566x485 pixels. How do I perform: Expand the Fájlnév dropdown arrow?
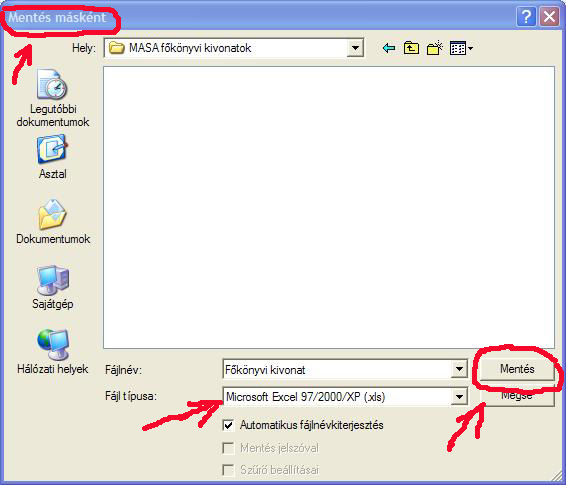(459, 369)
